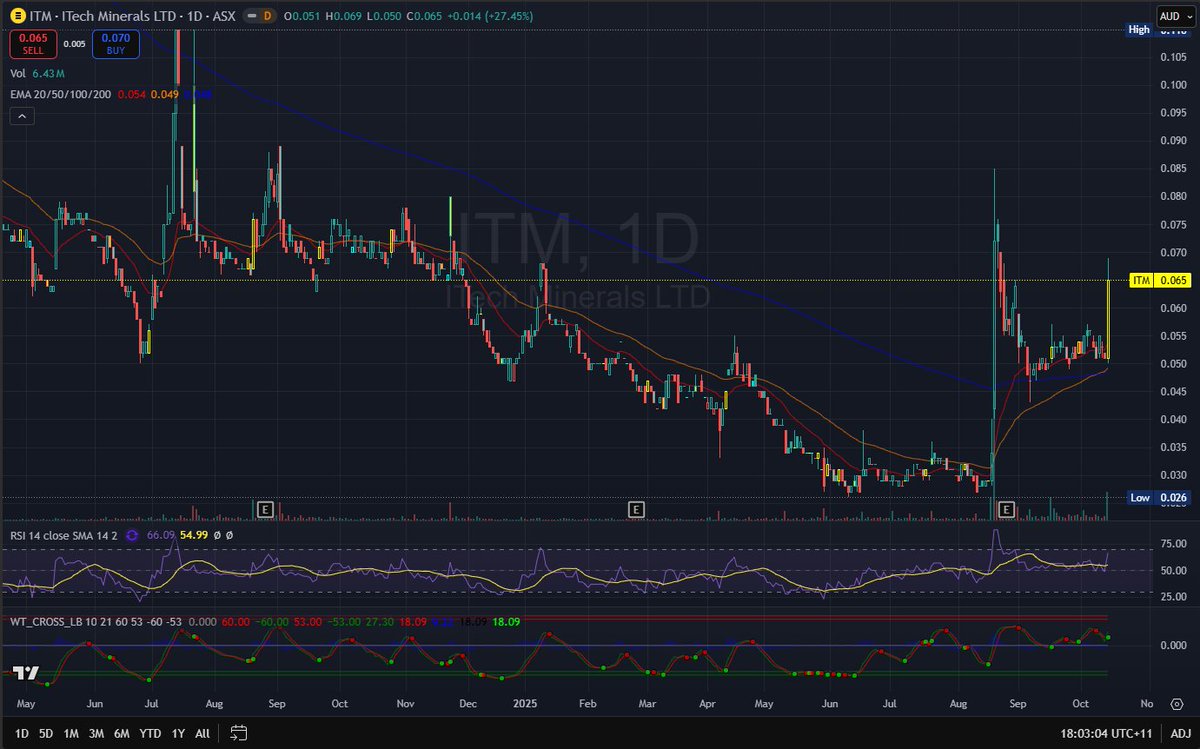The image size is (1200, 749).
Task: Open the Go to date calendar icon
Action: click(x=238, y=733)
